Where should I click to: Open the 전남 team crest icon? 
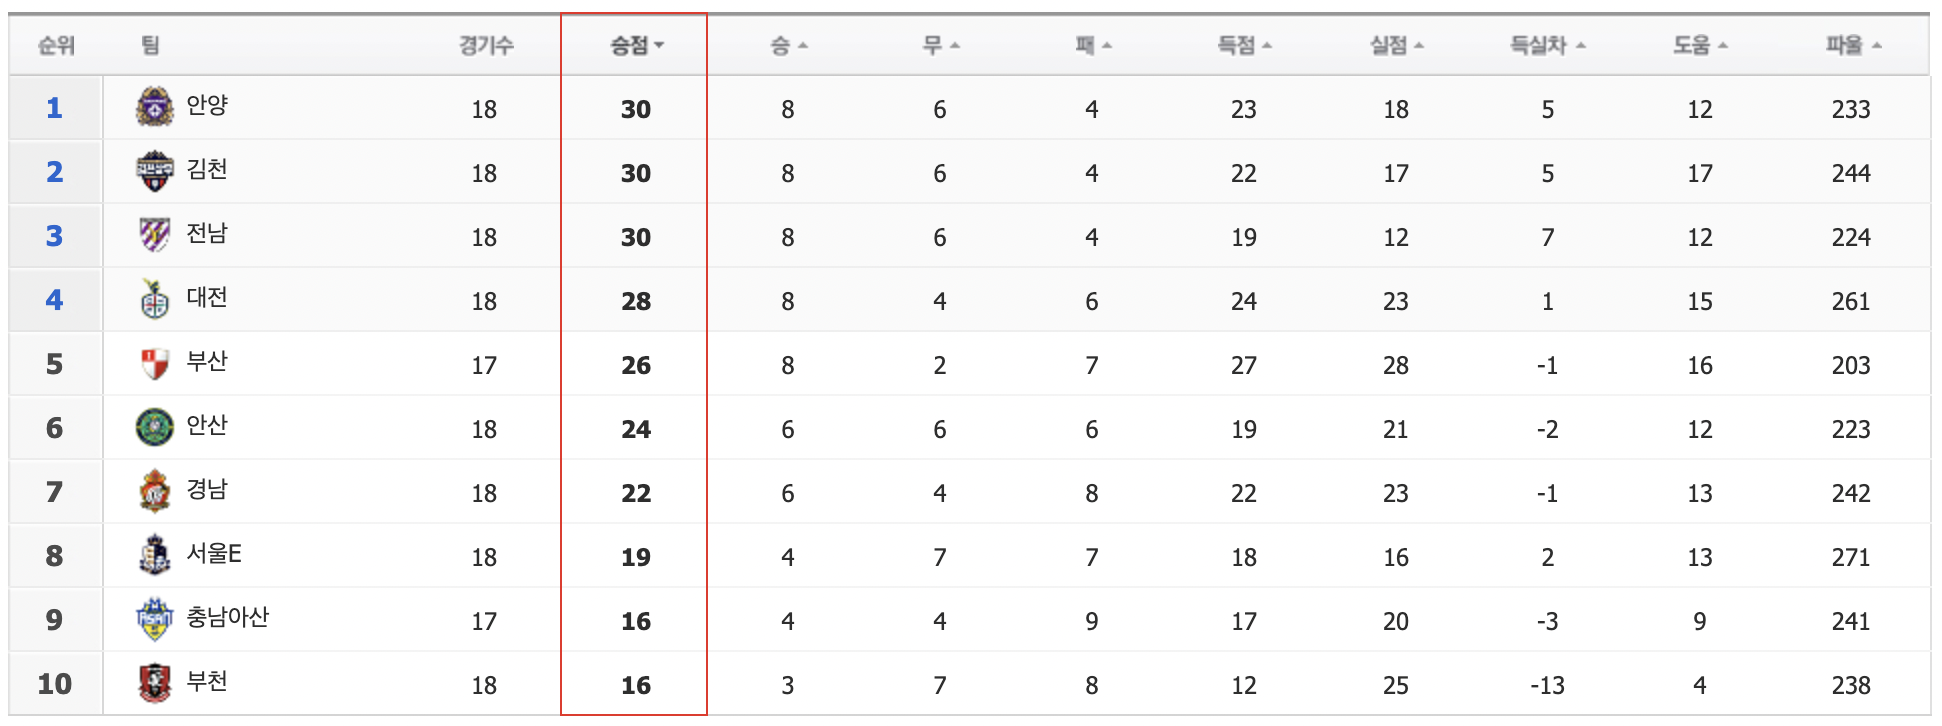click(x=155, y=235)
